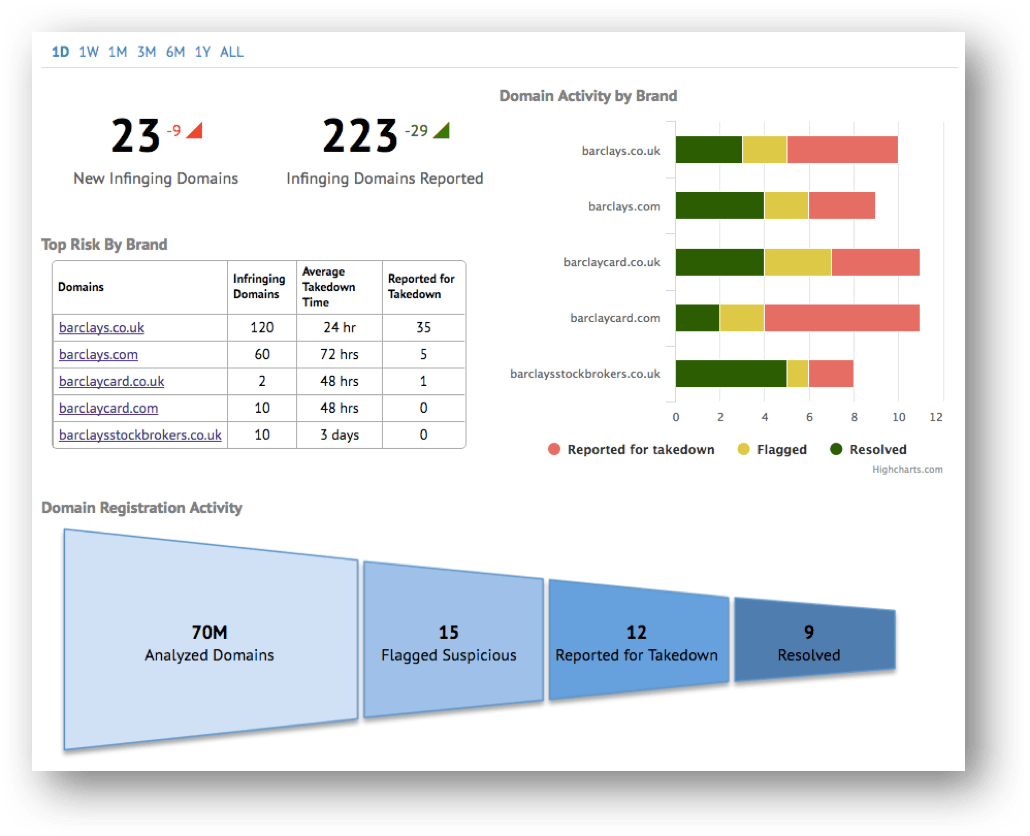The height and width of the screenshot is (836, 1030).
Task: Click the green resolved bar for barclaycard.co.uk
Action: point(720,263)
